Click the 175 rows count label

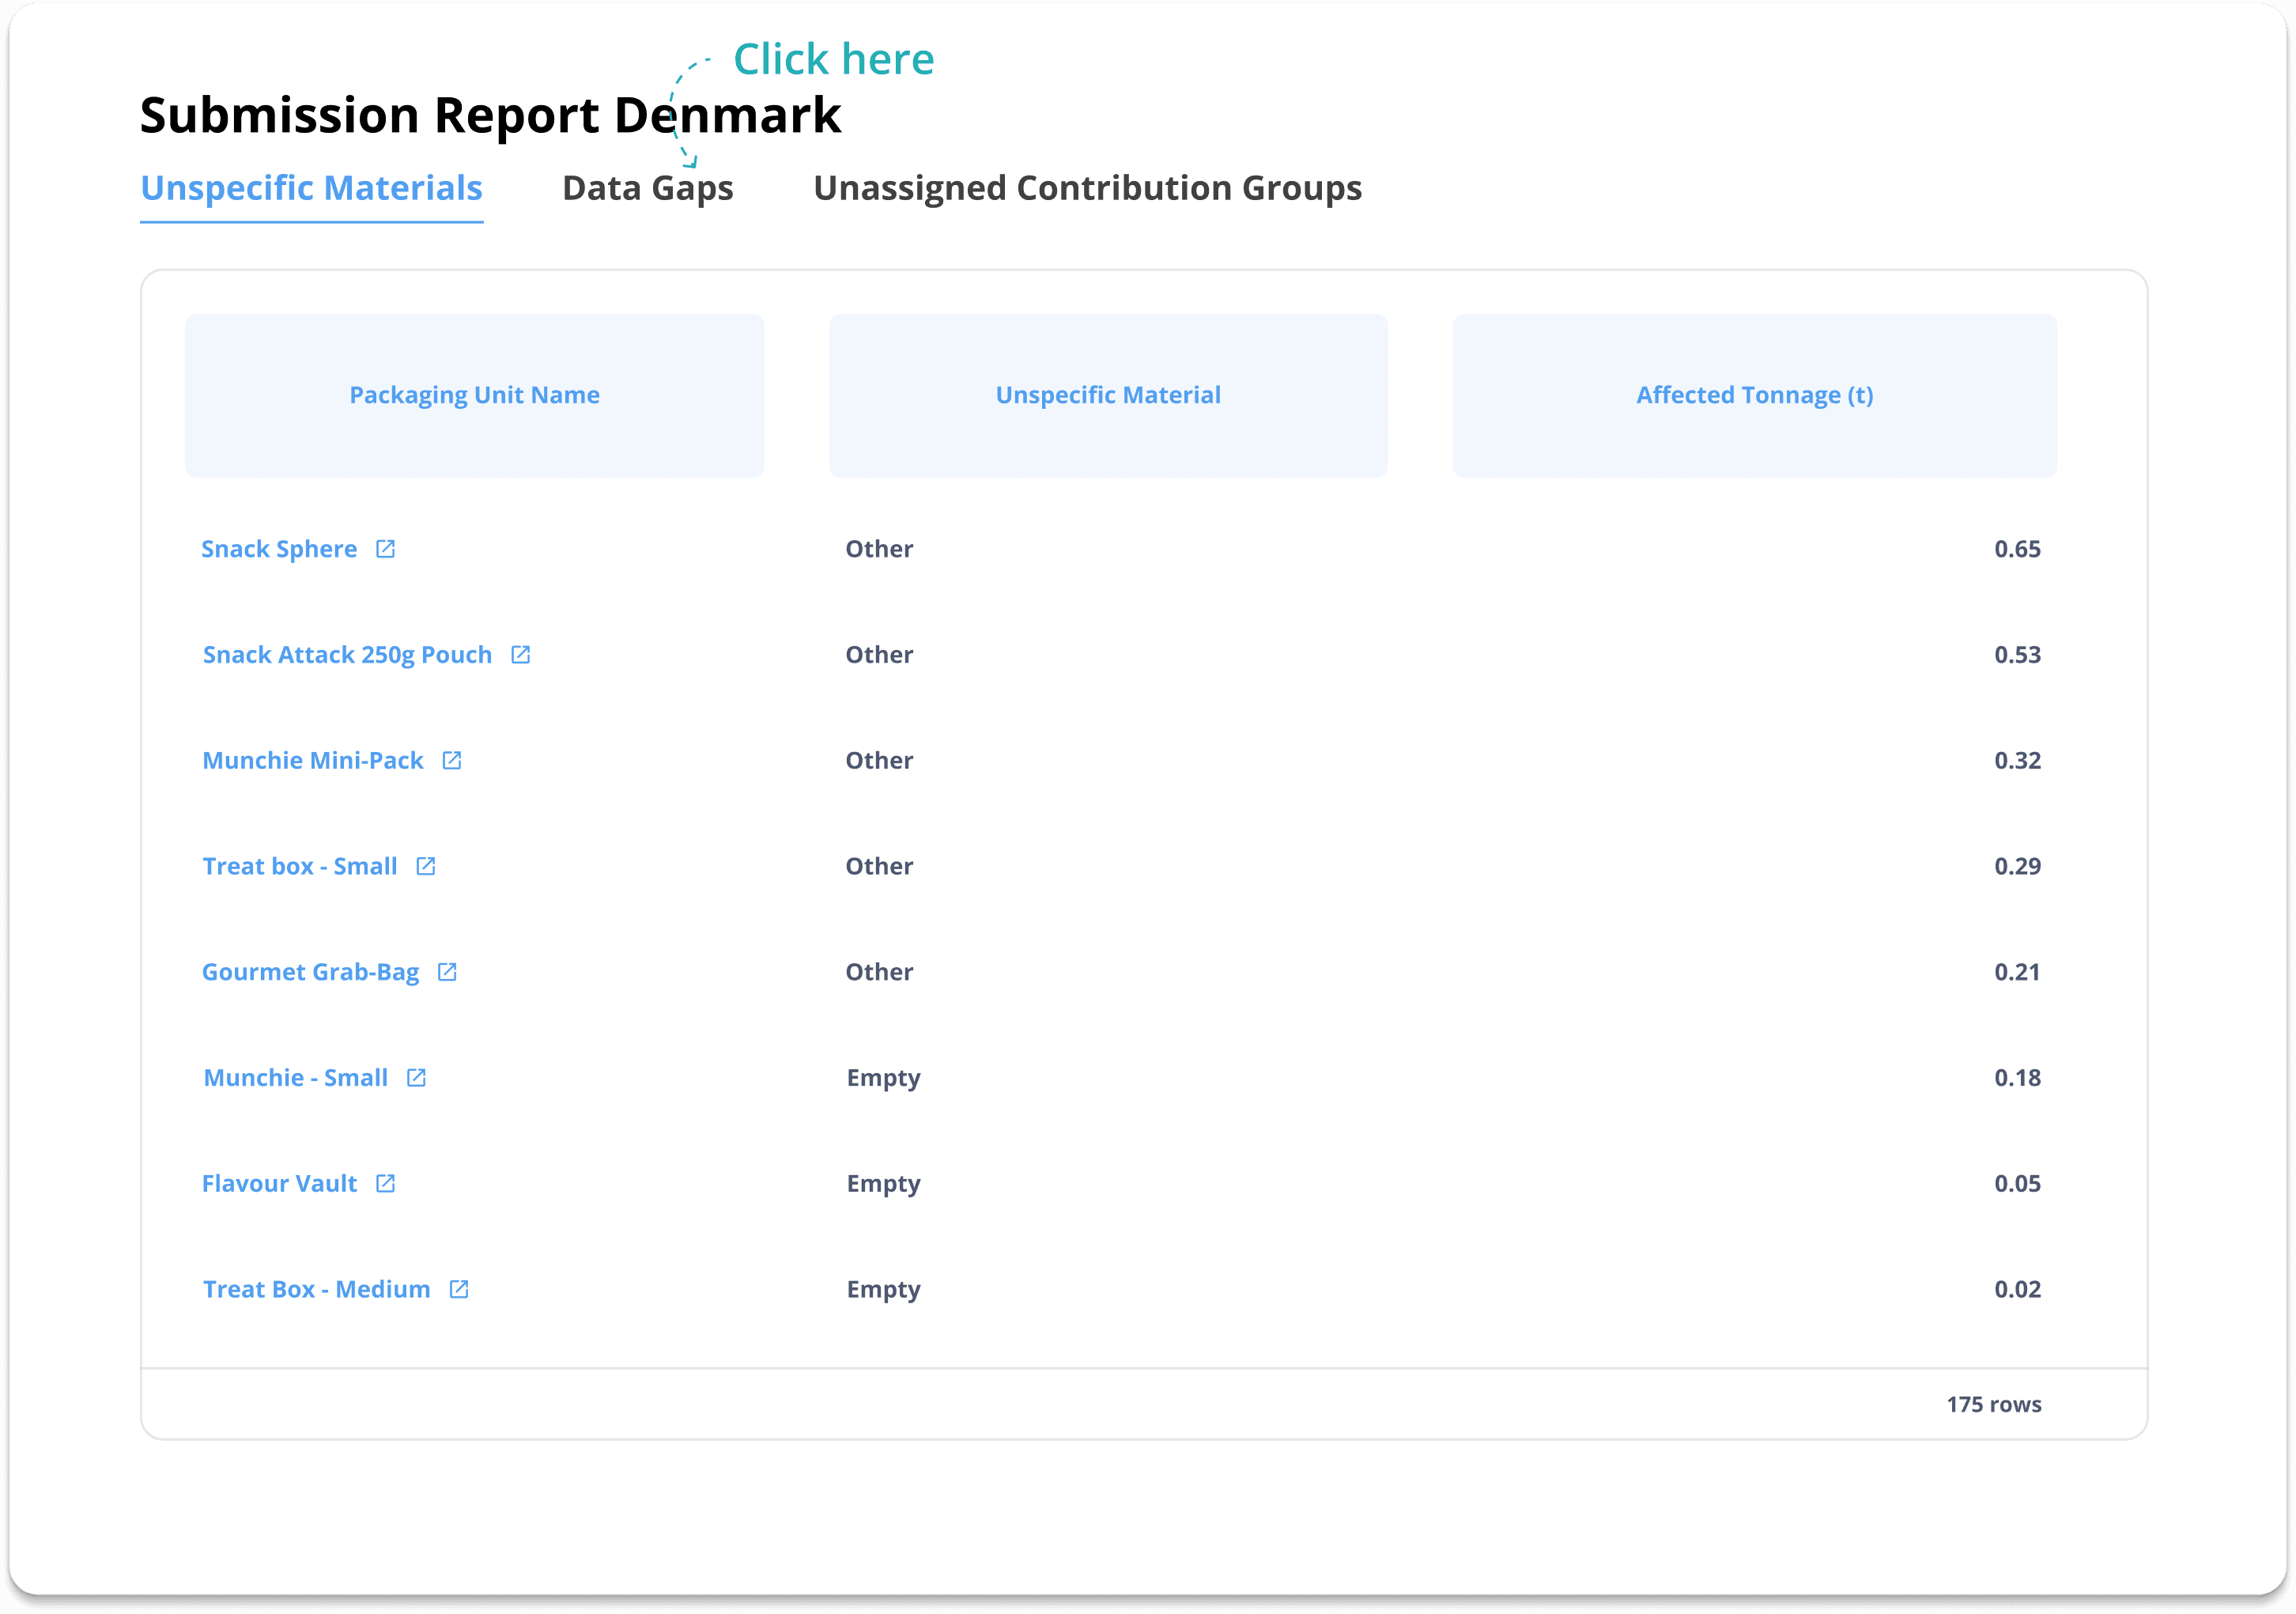click(x=1993, y=1404)
